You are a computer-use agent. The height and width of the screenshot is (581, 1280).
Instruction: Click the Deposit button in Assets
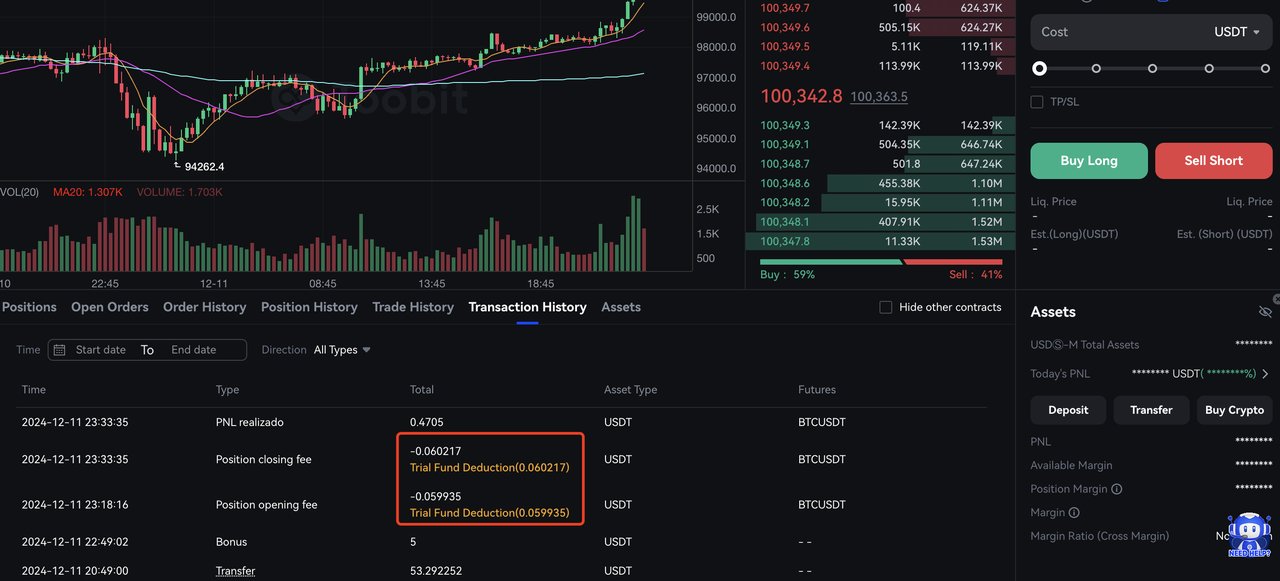[x=1068, y=410]
